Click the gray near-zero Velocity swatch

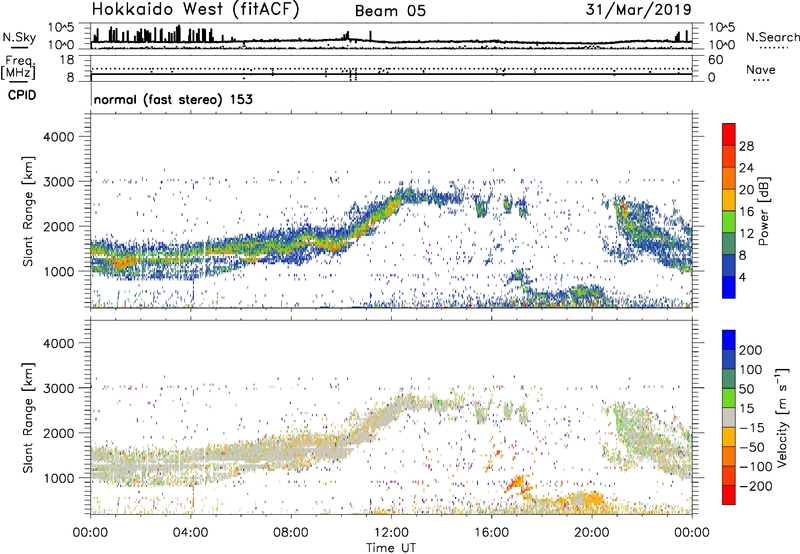(729, 417)
